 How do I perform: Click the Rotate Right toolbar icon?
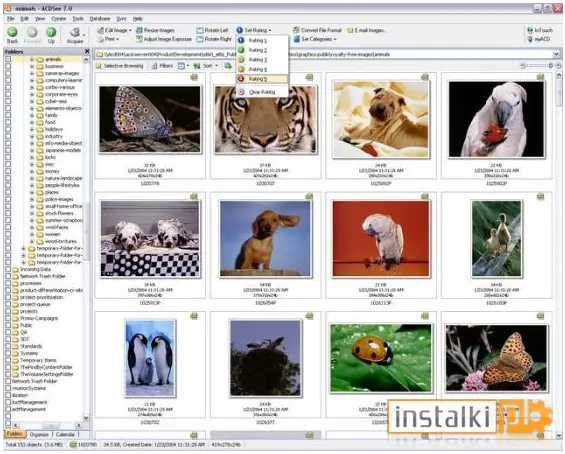pyautogui.click(x=200, y=39)
